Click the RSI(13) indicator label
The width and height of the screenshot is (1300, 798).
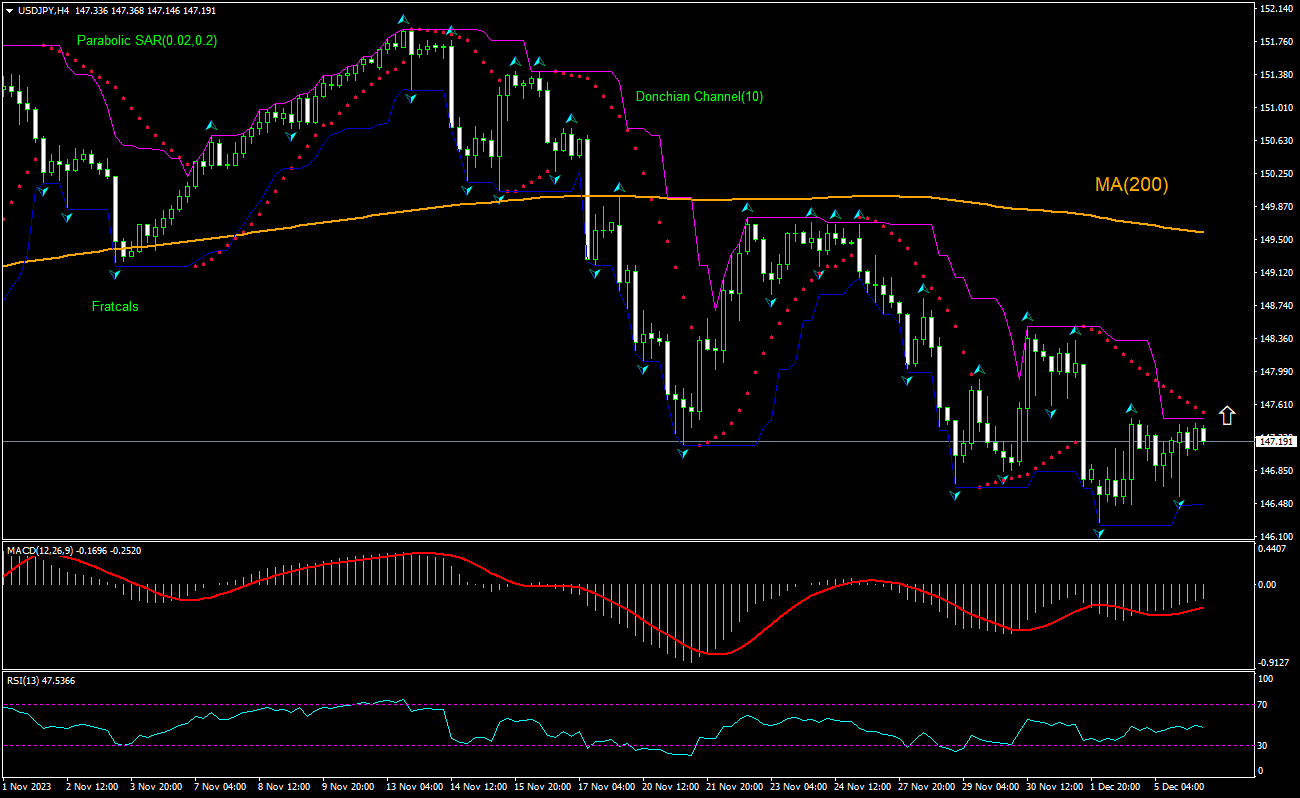coord(27,680)
